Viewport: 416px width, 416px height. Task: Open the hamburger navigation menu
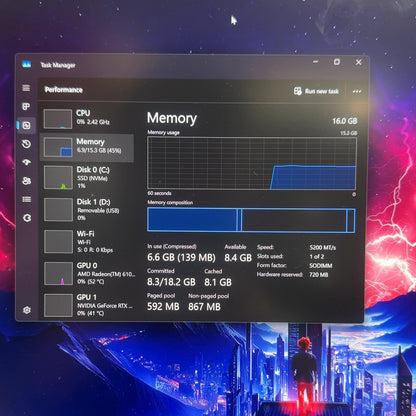click(x=26, y=88)
